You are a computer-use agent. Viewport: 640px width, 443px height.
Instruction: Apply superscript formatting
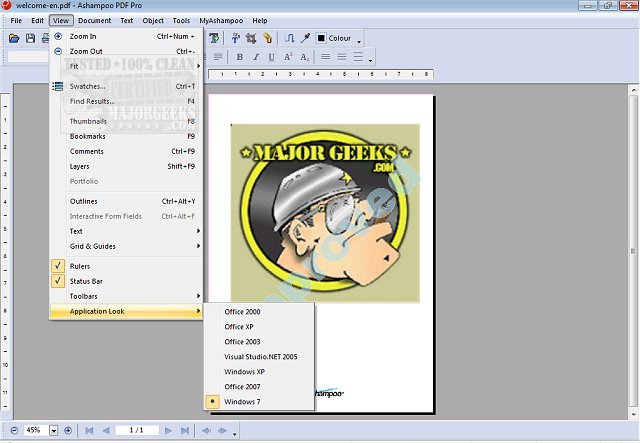pyautogui.click(x=288, y=57)
